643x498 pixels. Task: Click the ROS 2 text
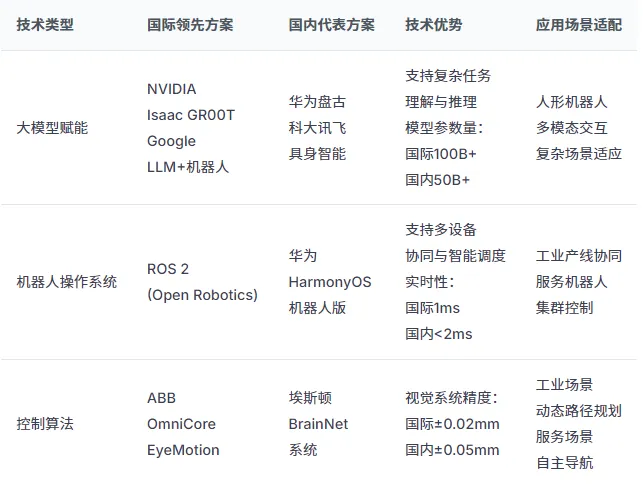pyautogui.click(x=168, y=269)
